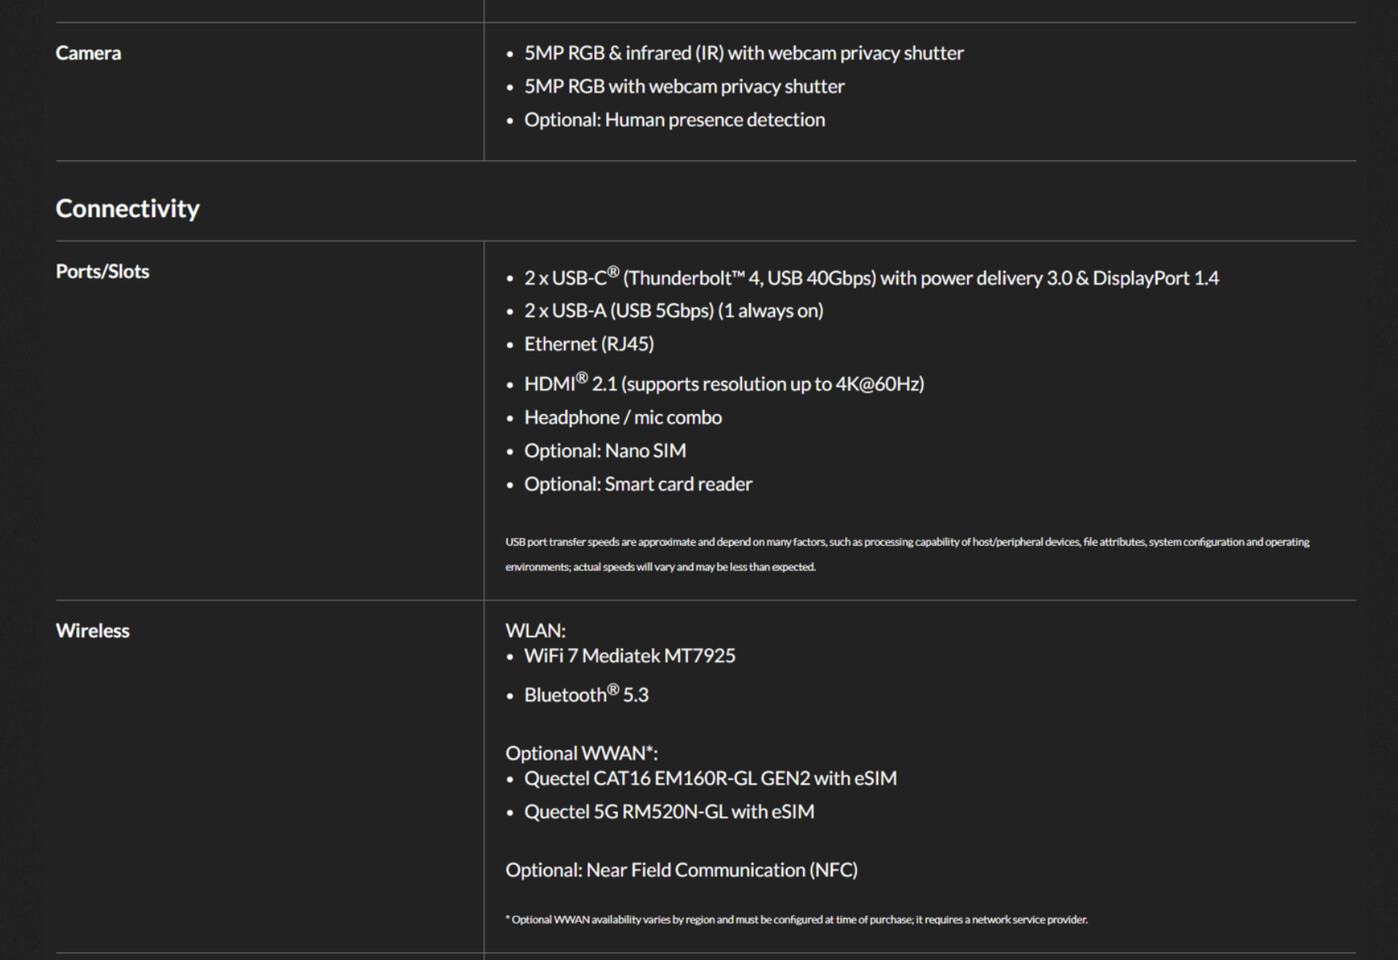Select the Headphone / mic combo entry
The image size is (1398, 960).
622,418
